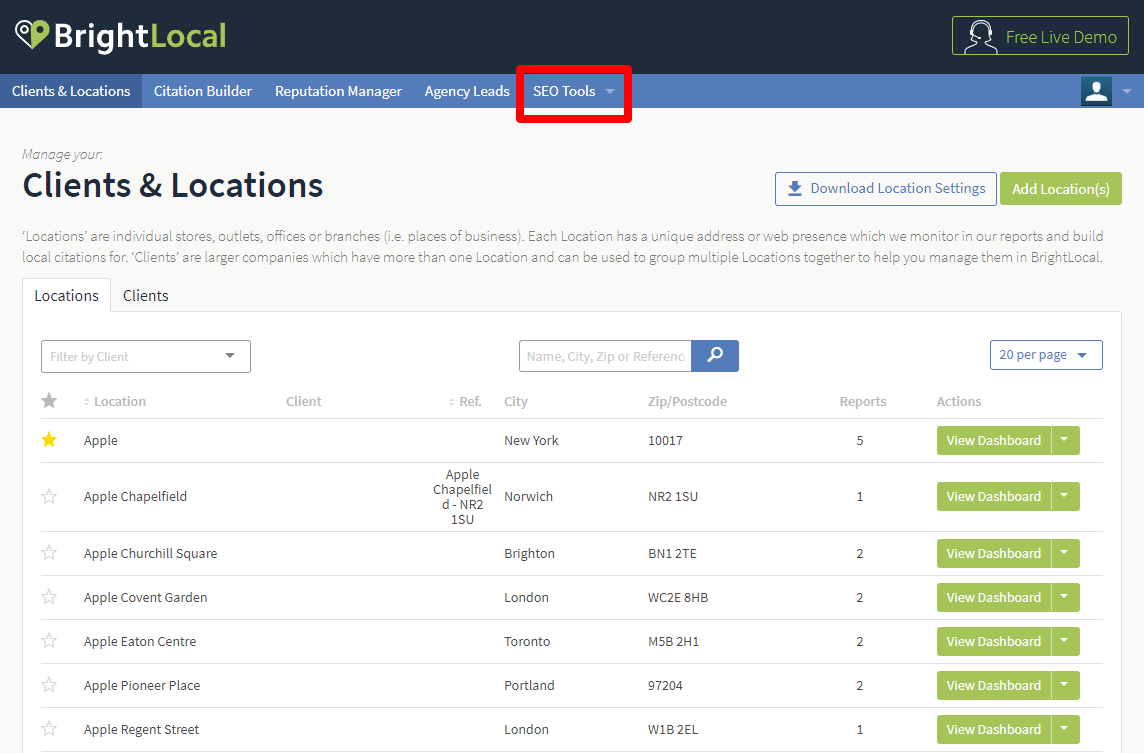Expand the Filter by Client dropdown

point(146,356)
